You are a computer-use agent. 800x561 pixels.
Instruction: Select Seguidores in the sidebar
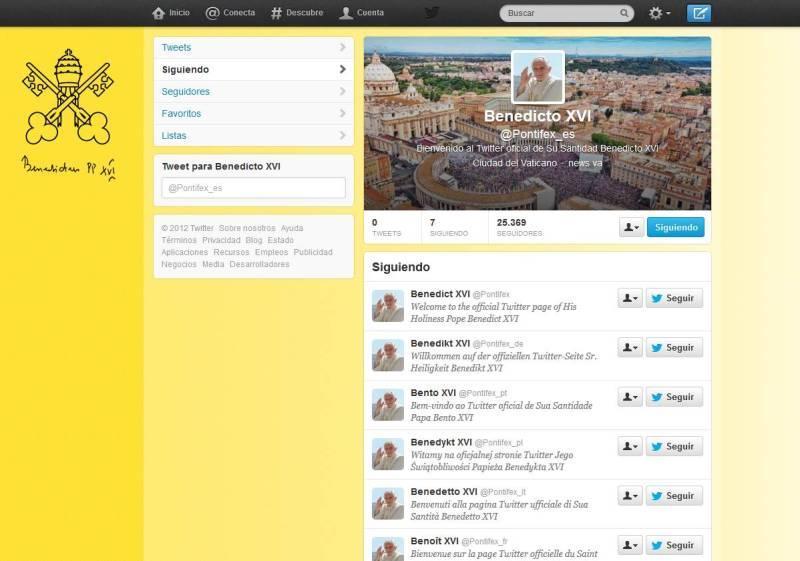pyautogui.click(x=186, y=92)
